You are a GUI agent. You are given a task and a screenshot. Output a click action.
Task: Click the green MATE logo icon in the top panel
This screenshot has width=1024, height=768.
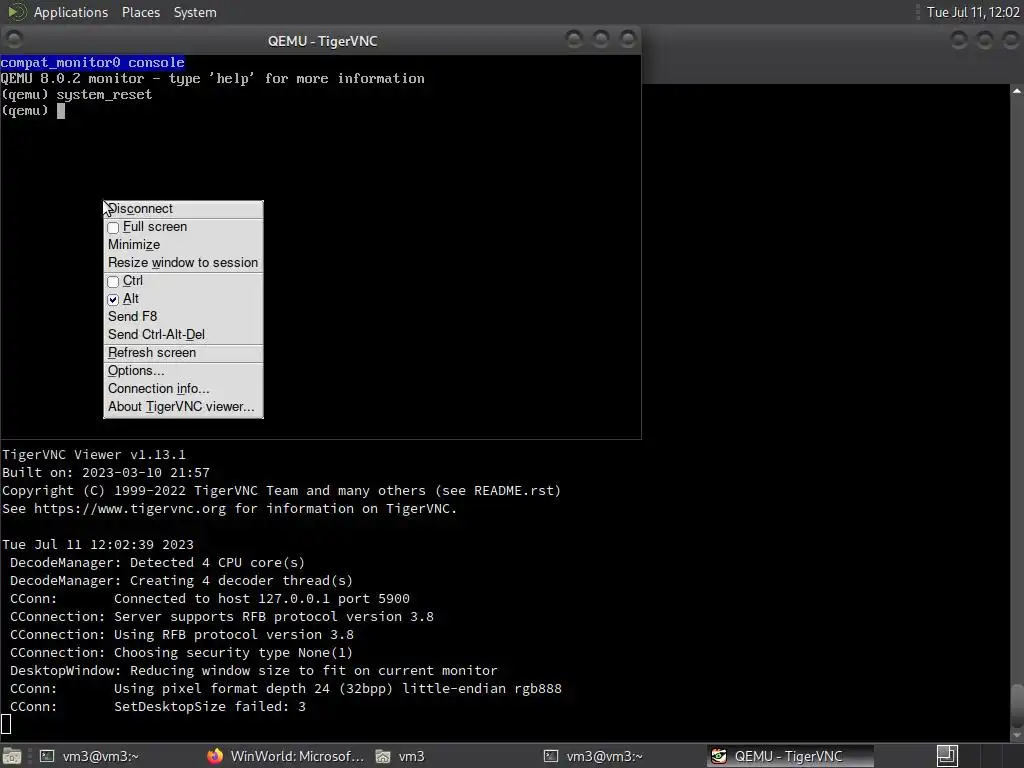[x=16, y=12]
